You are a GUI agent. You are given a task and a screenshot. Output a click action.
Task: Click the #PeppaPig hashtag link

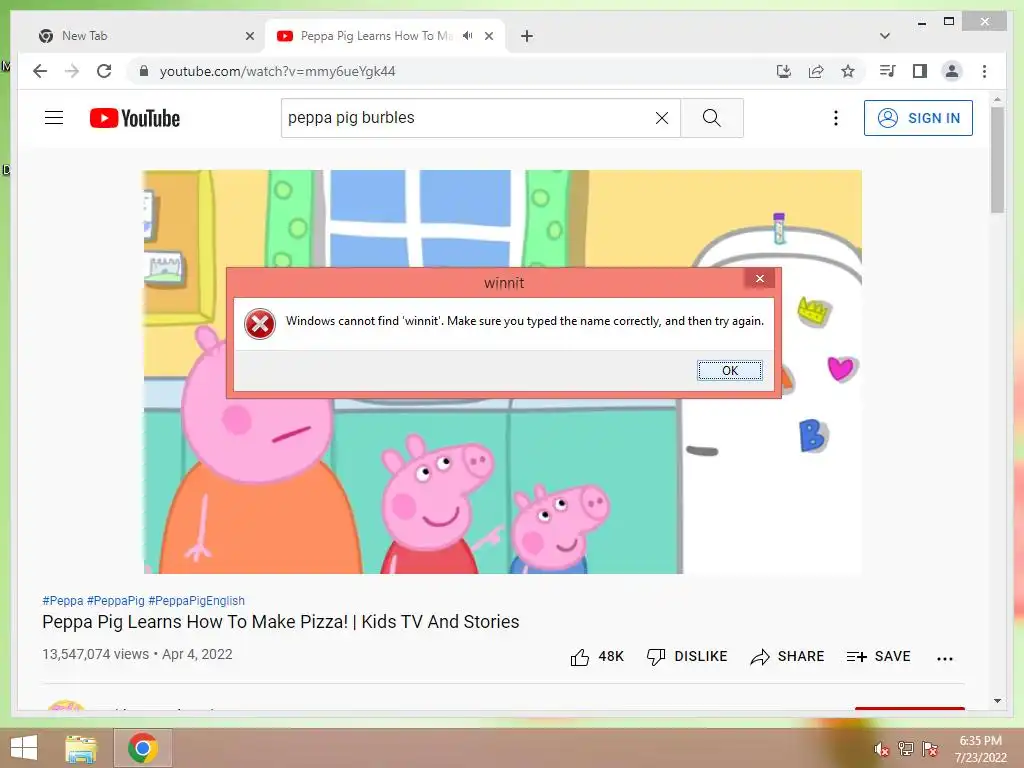(116, 601)
